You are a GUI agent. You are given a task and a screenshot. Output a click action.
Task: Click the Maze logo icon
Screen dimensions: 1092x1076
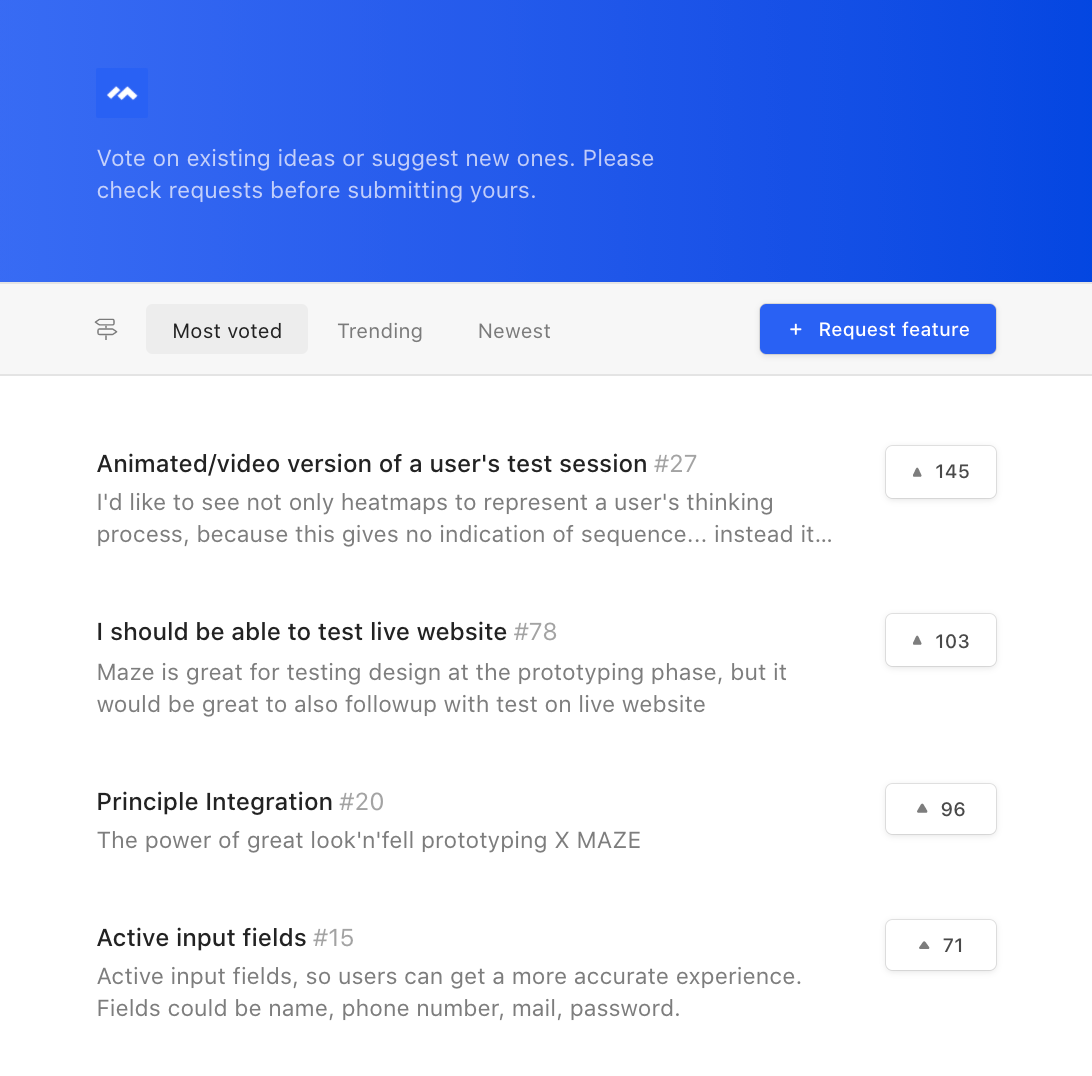122,93
